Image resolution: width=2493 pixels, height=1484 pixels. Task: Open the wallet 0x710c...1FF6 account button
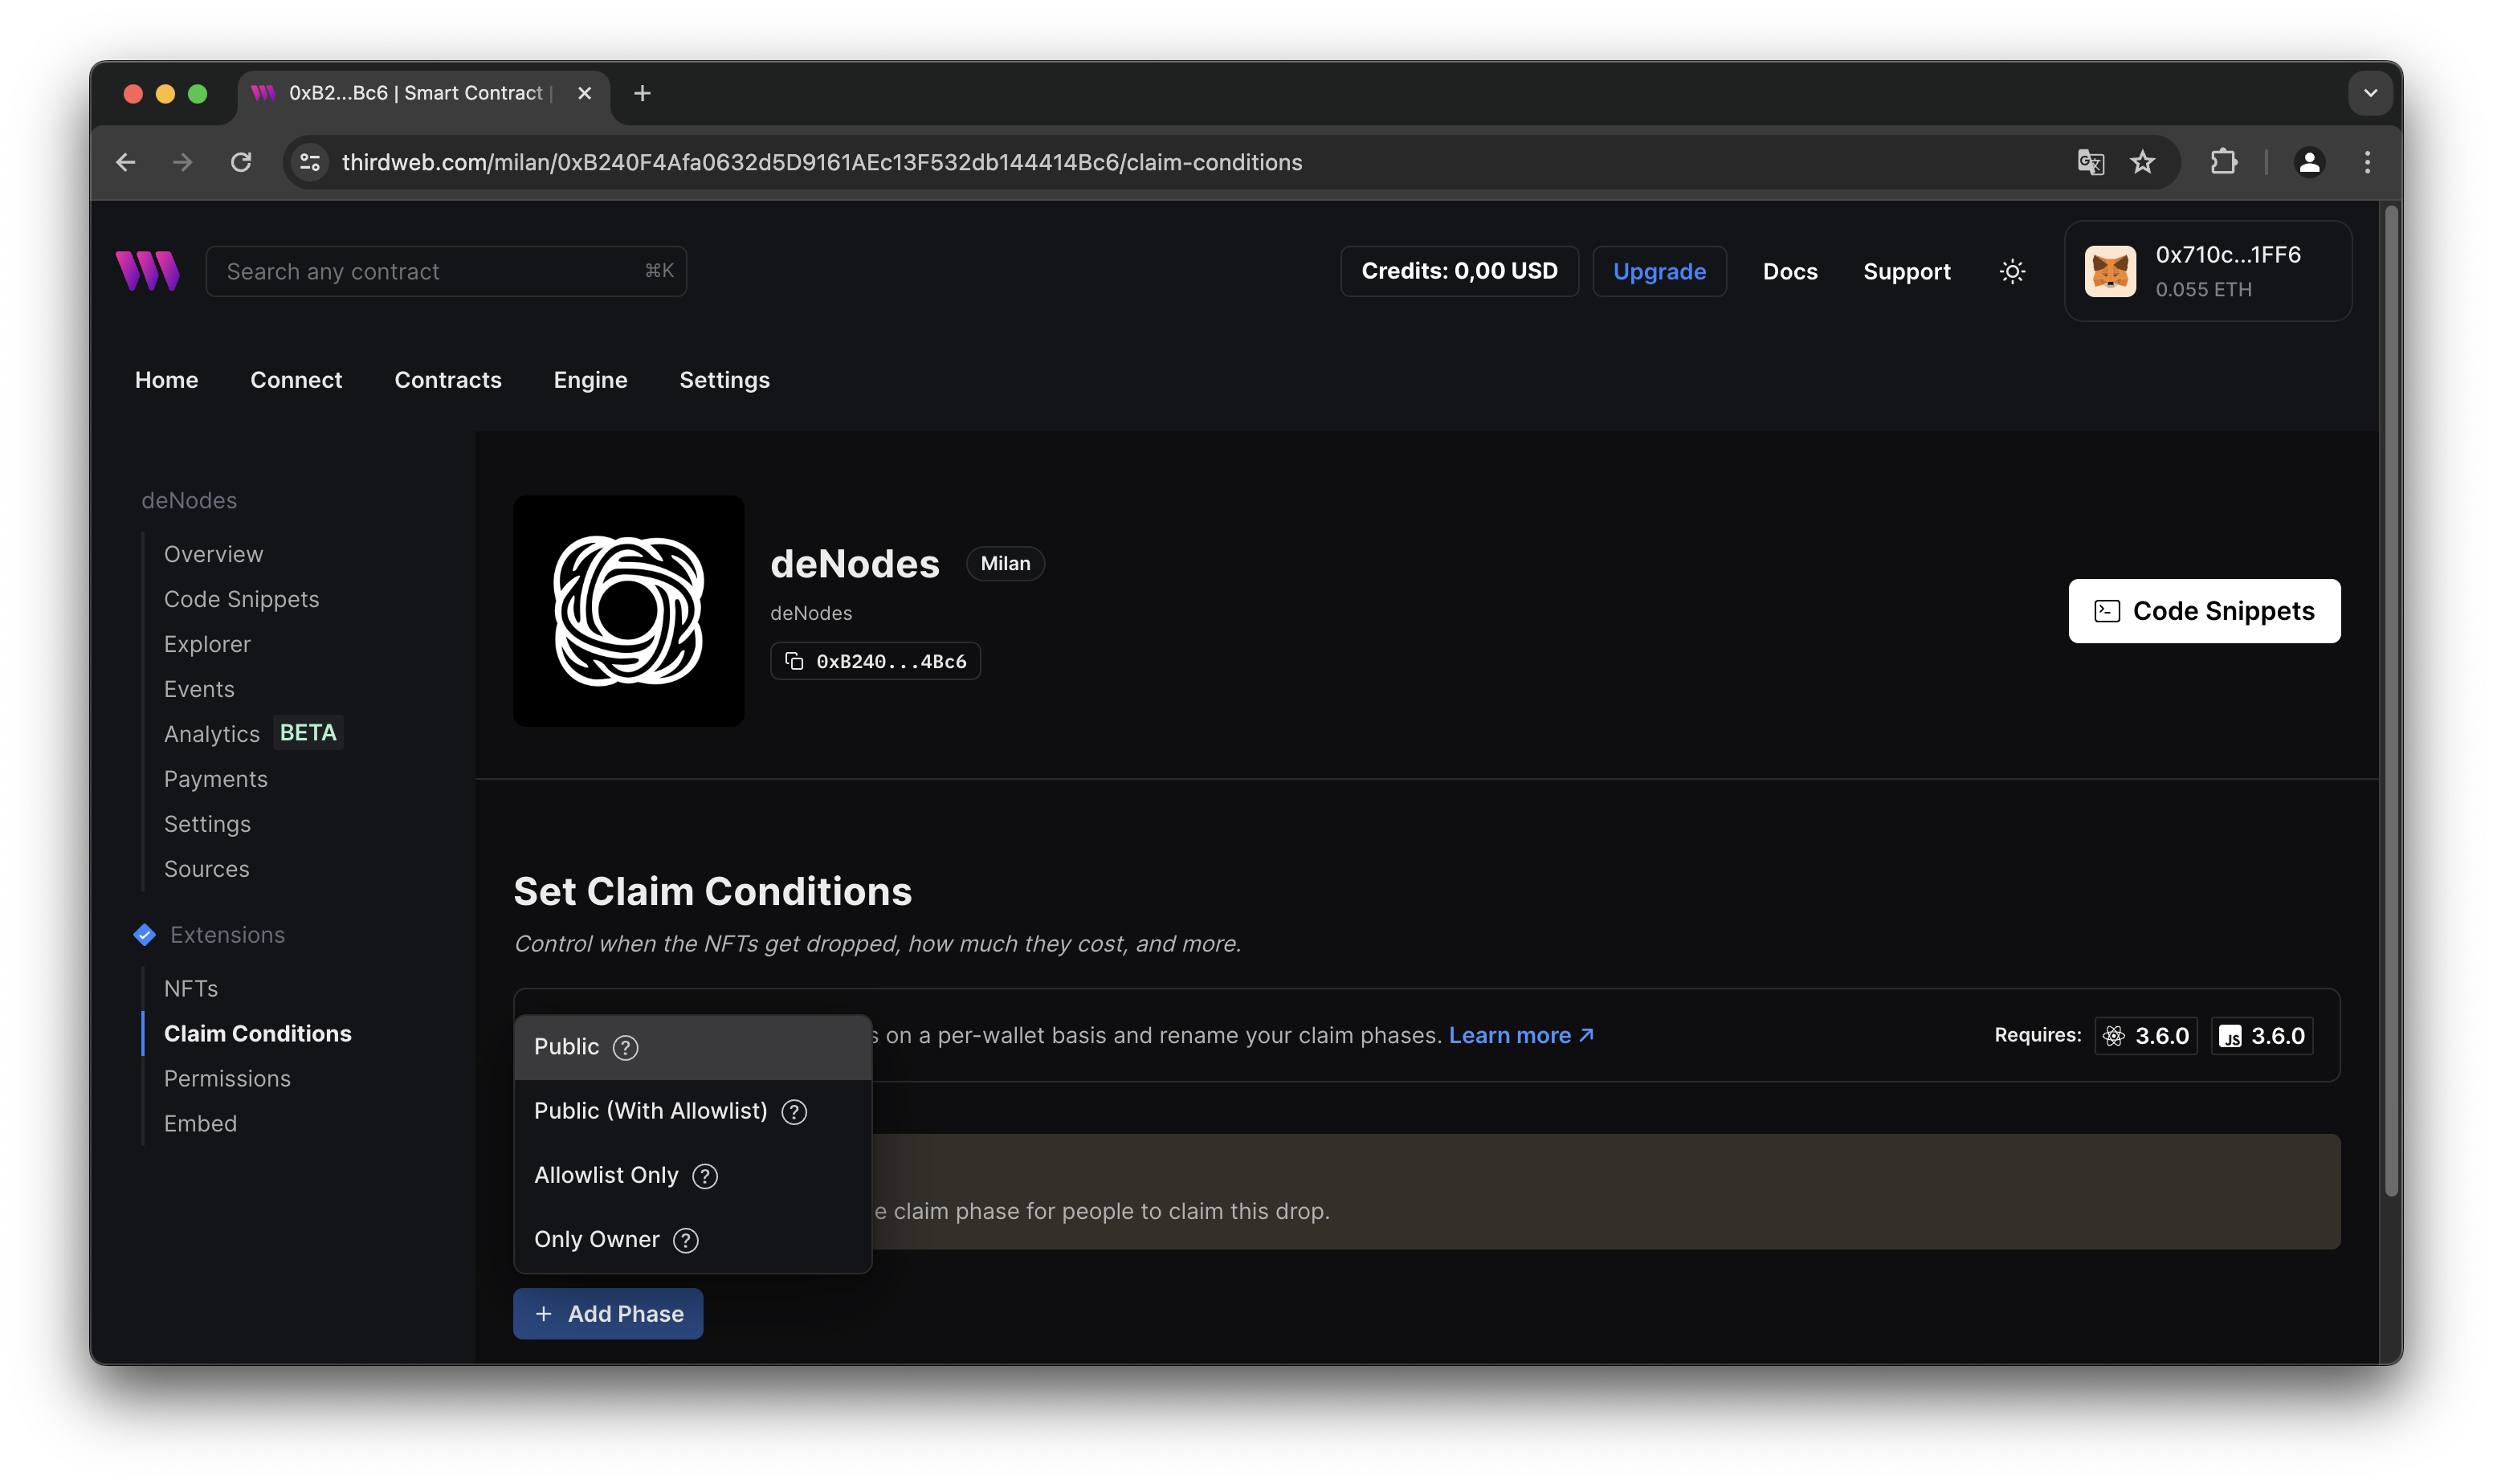[2207, 271]
